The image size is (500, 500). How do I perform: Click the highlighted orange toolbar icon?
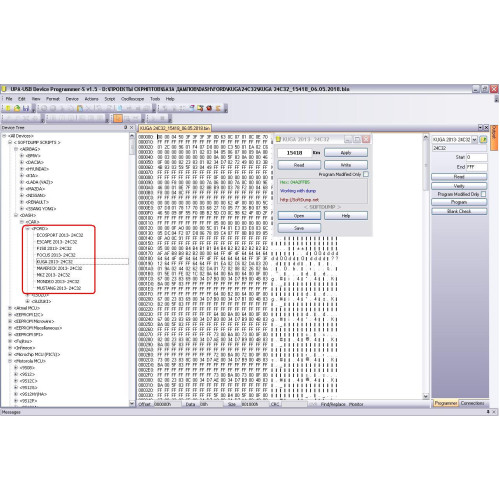click(x=118, y=118)
